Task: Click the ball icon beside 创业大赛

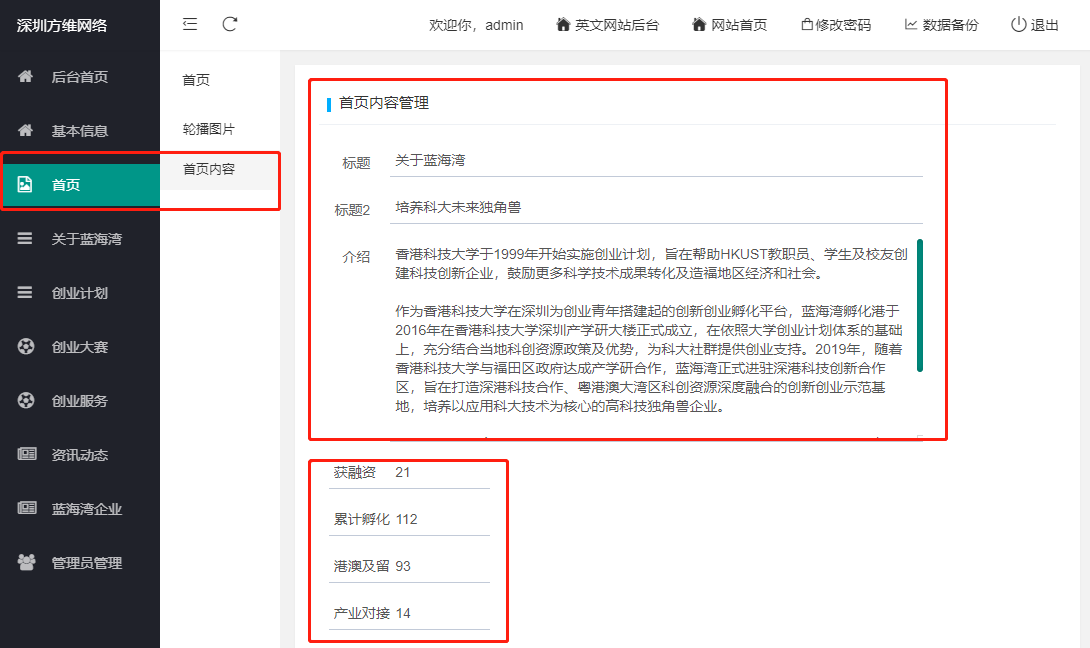Action: point(26,346)
